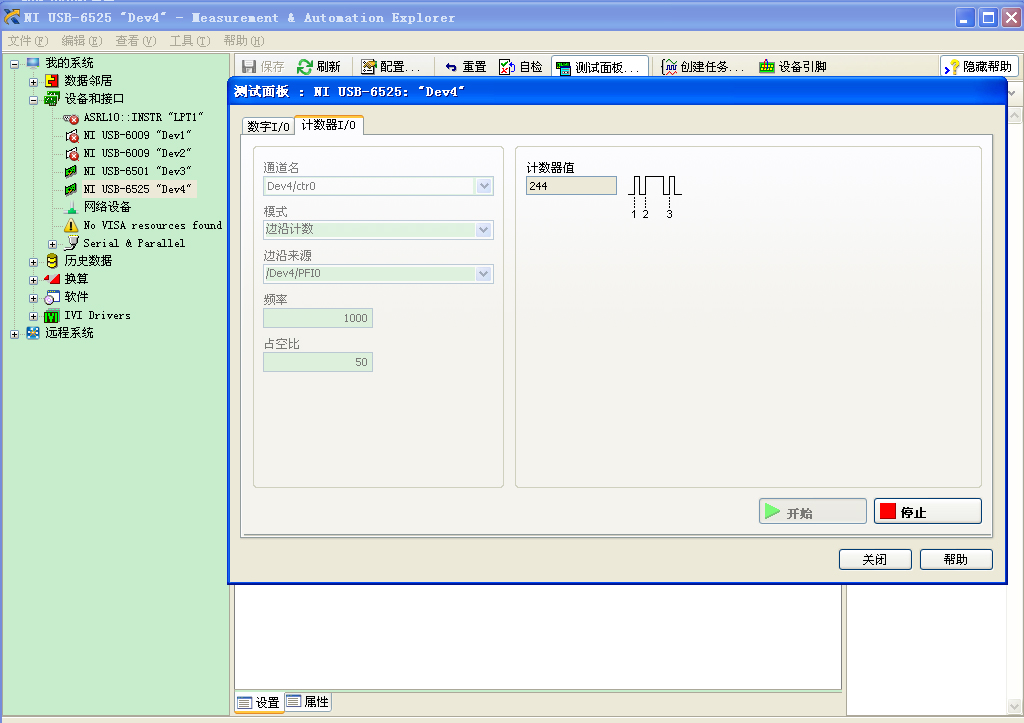Viewport: 1024px width, 723px height.
Task: Select My System (我的系统) computer icon
Action: (33, 63)
